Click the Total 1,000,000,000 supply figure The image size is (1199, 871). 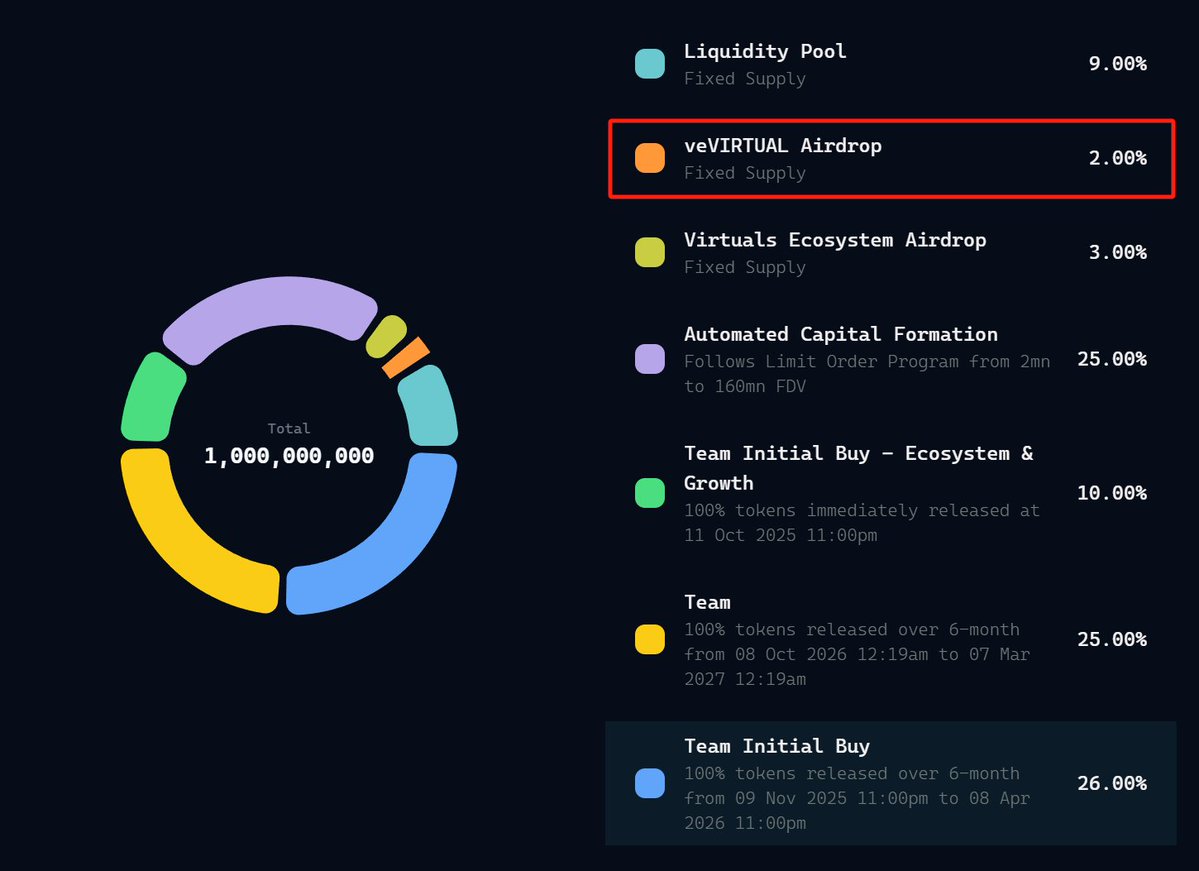289,456
